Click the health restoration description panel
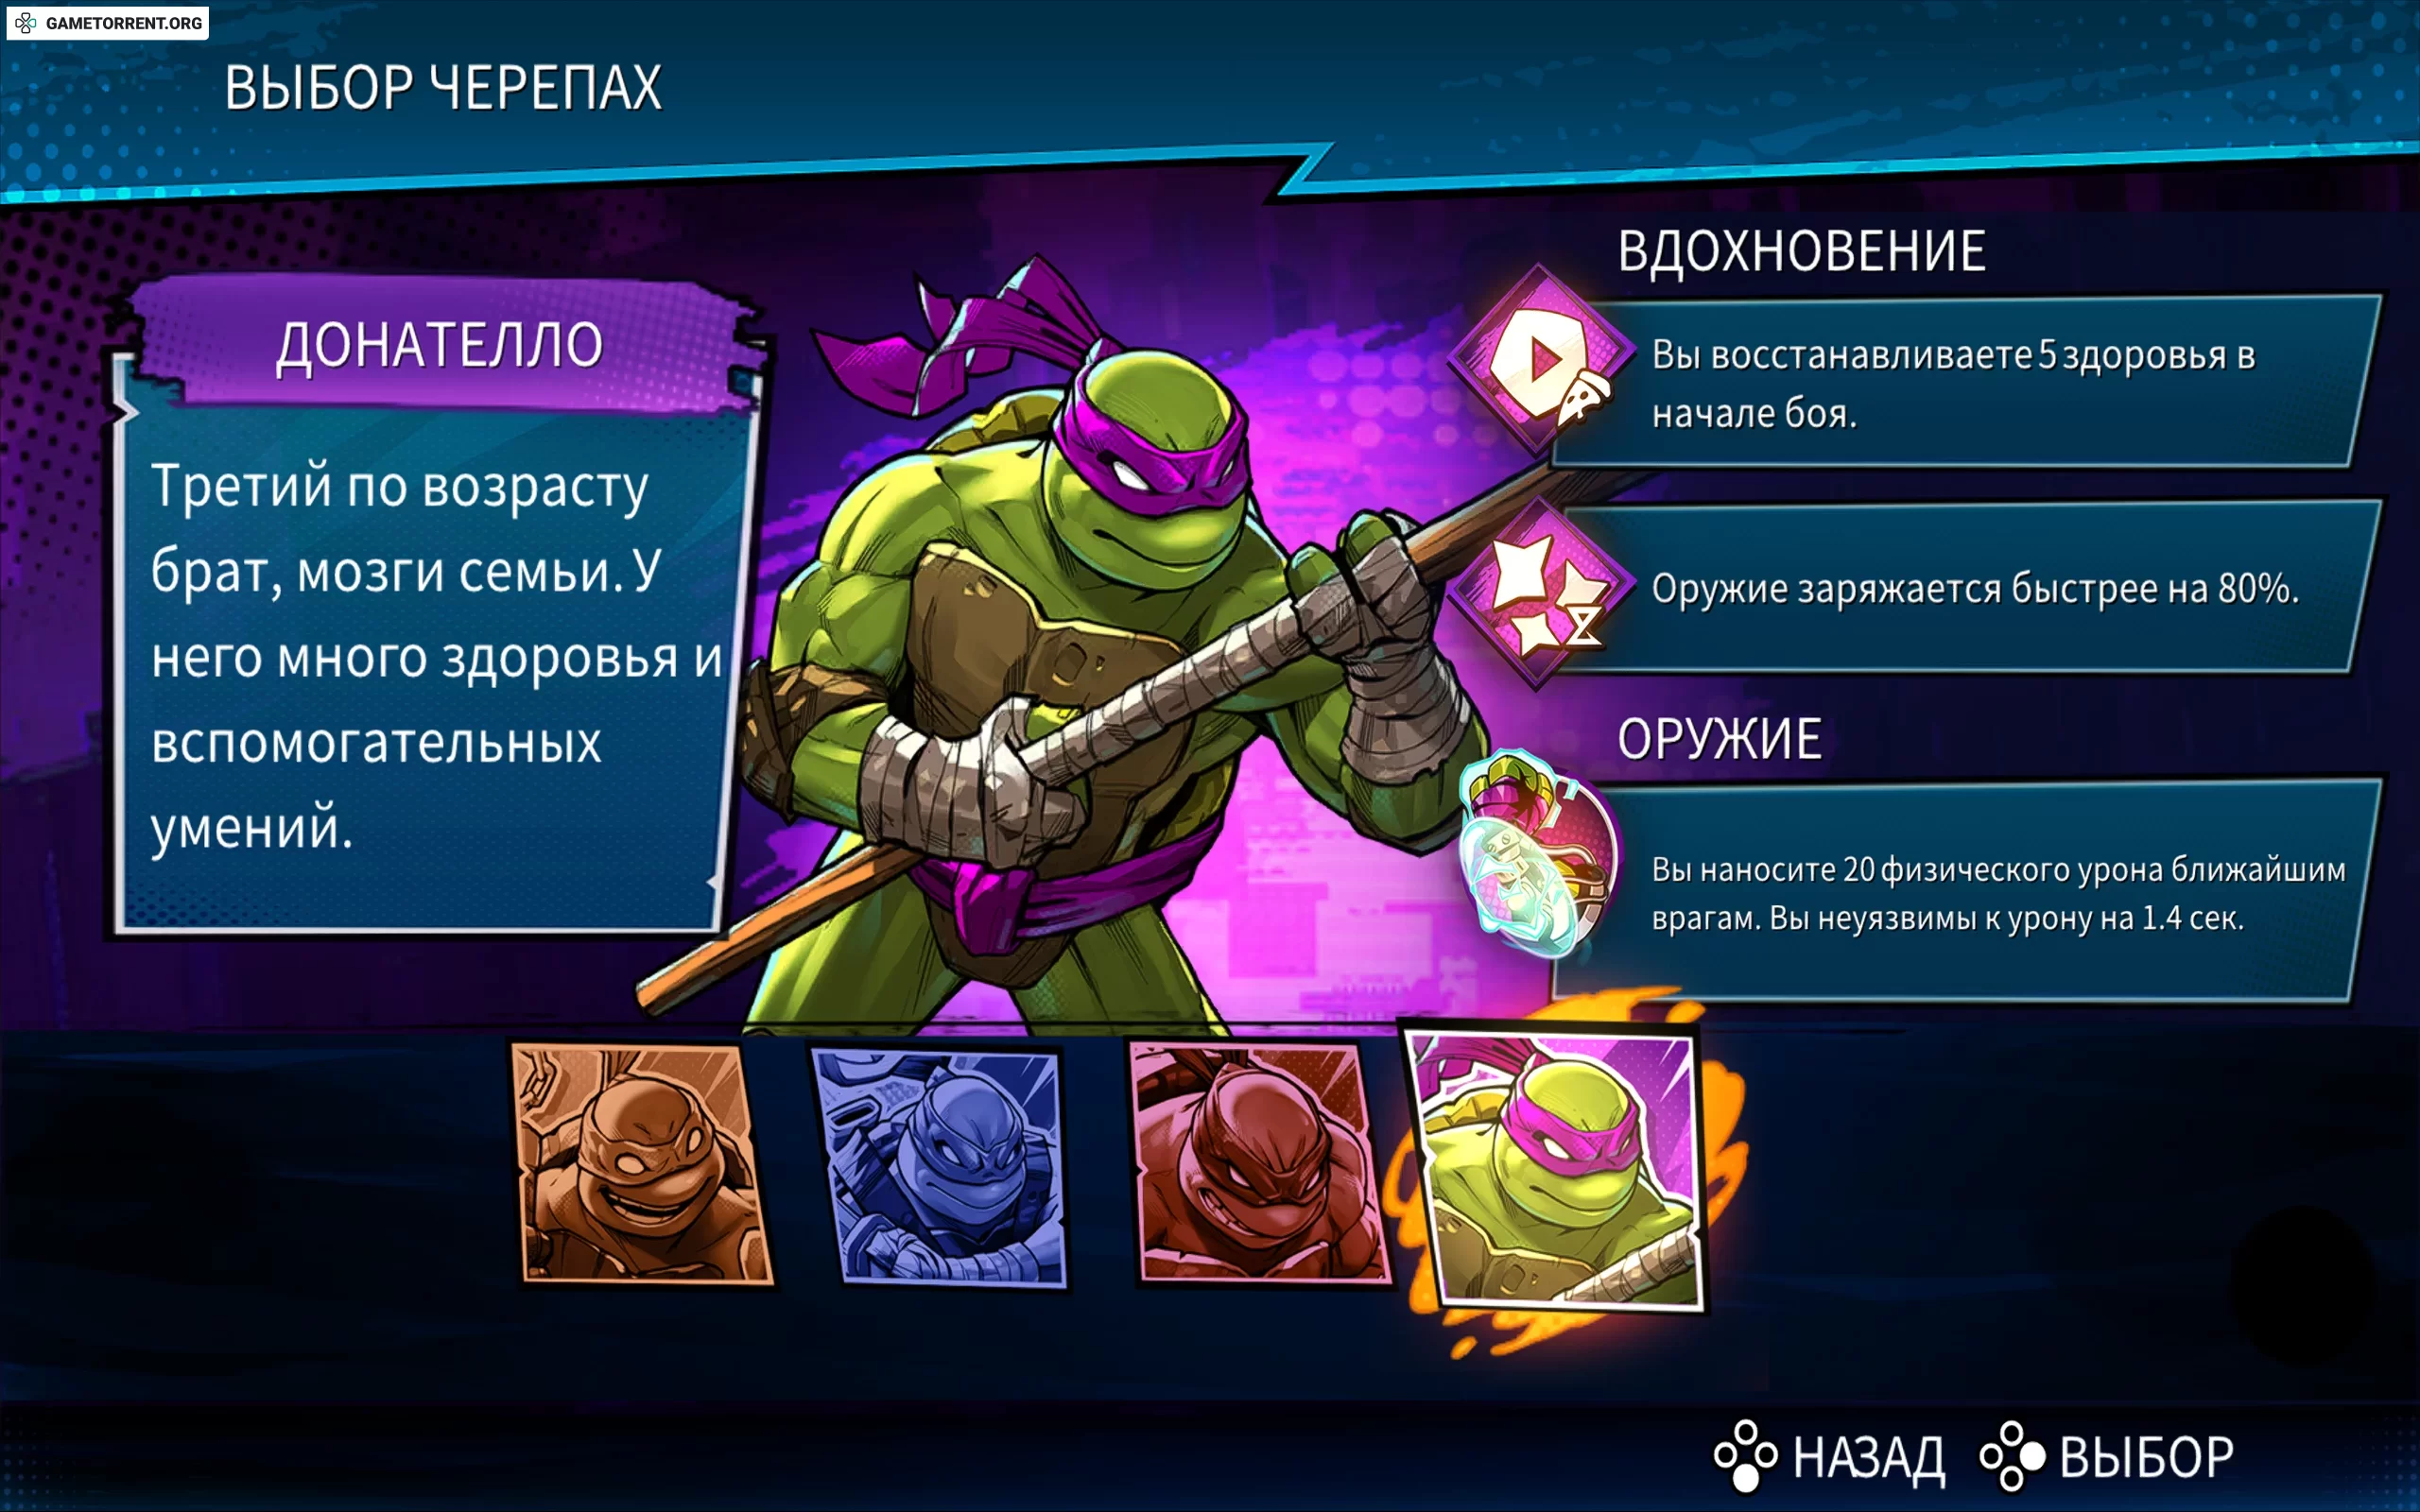The image size is (2420, 1512). 1965,382
